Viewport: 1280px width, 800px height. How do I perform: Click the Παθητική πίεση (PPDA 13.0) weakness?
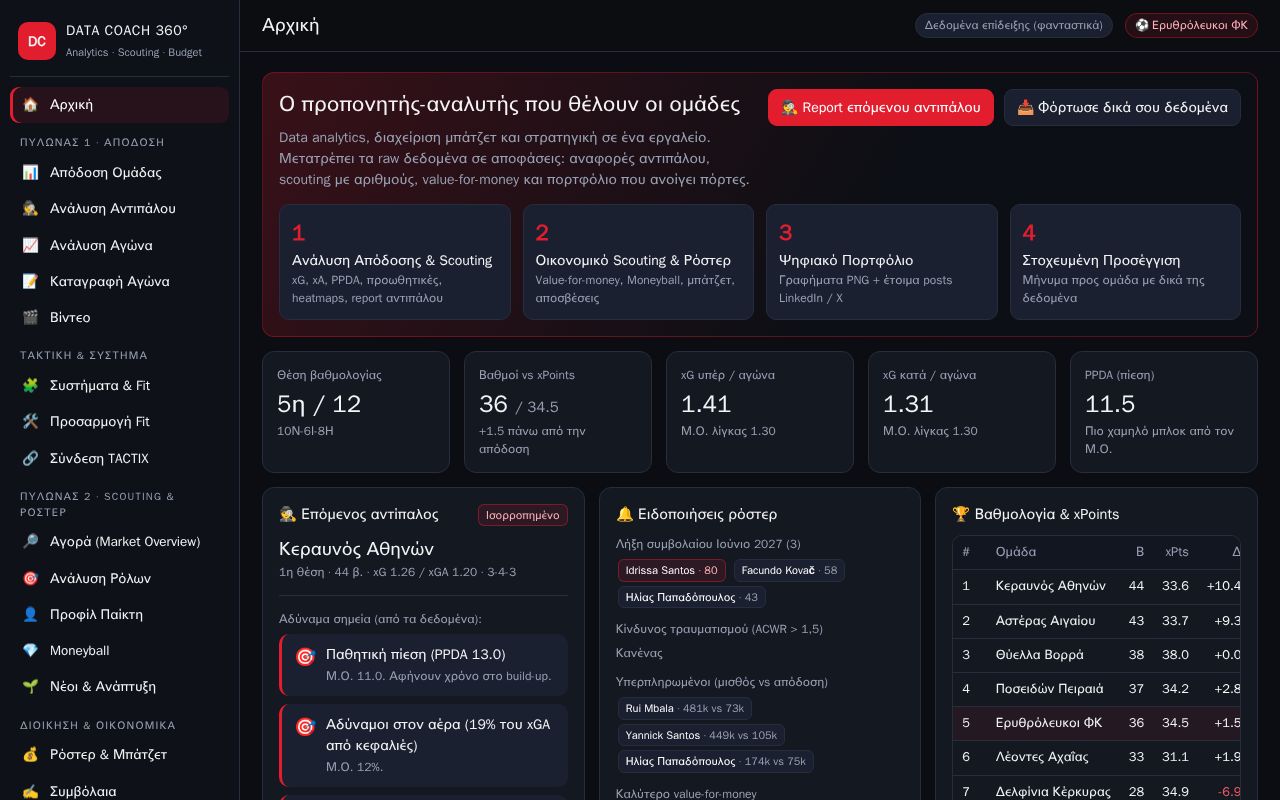pyautogui.click(x=424, y=665)
